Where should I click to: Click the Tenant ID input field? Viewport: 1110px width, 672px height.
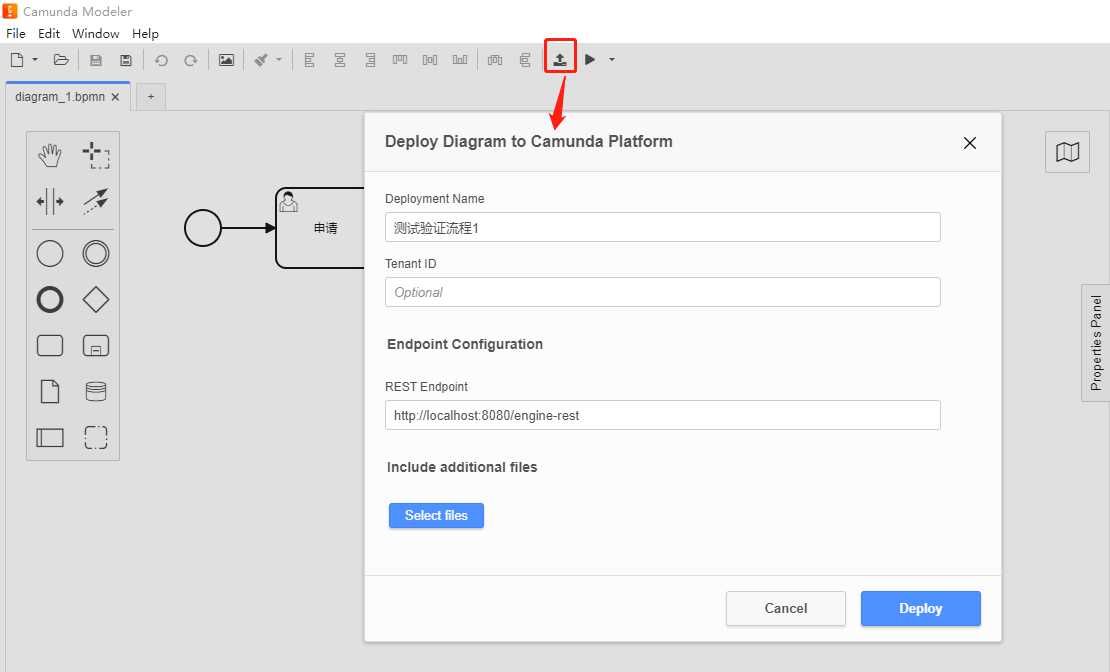click(663, 292)
